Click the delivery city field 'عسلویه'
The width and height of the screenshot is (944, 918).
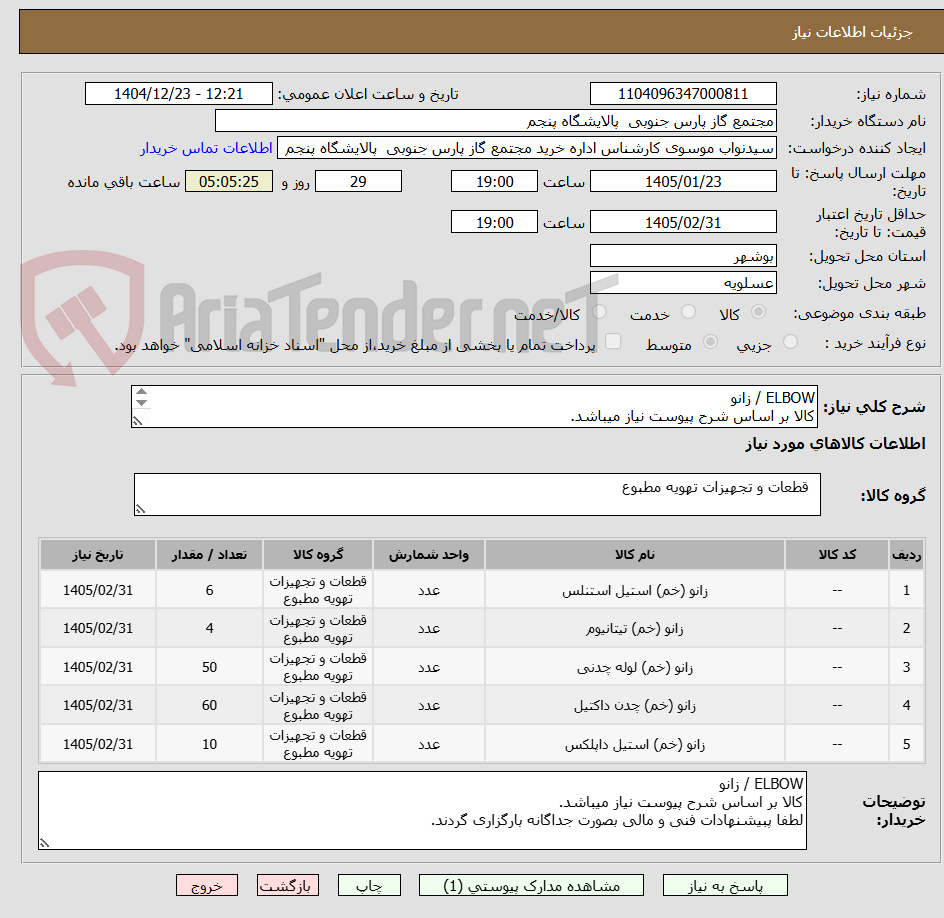tap(683, 283)
